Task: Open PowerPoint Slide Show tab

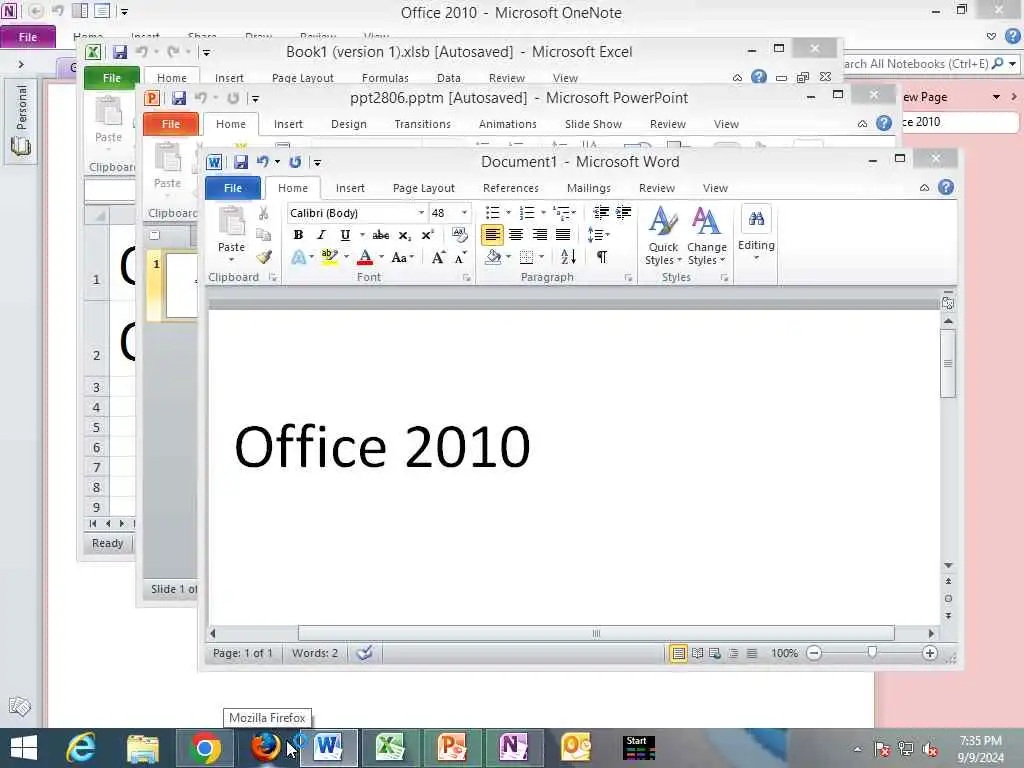Action: coord(593,124)
